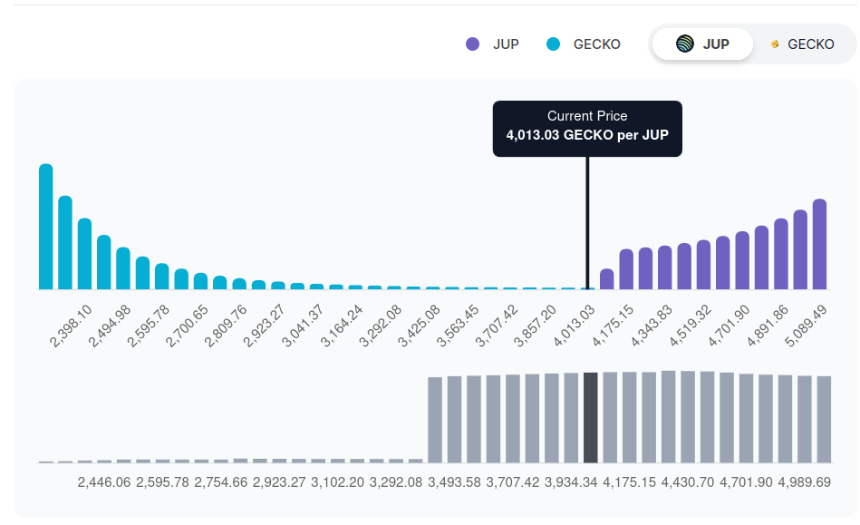Switch price base to GECKO toggle
The image size is (860, 525).
tap(803, 44)
